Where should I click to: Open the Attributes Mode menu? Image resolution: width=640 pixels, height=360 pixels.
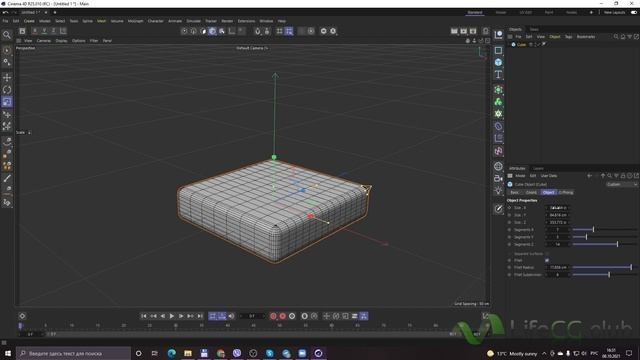520,176
